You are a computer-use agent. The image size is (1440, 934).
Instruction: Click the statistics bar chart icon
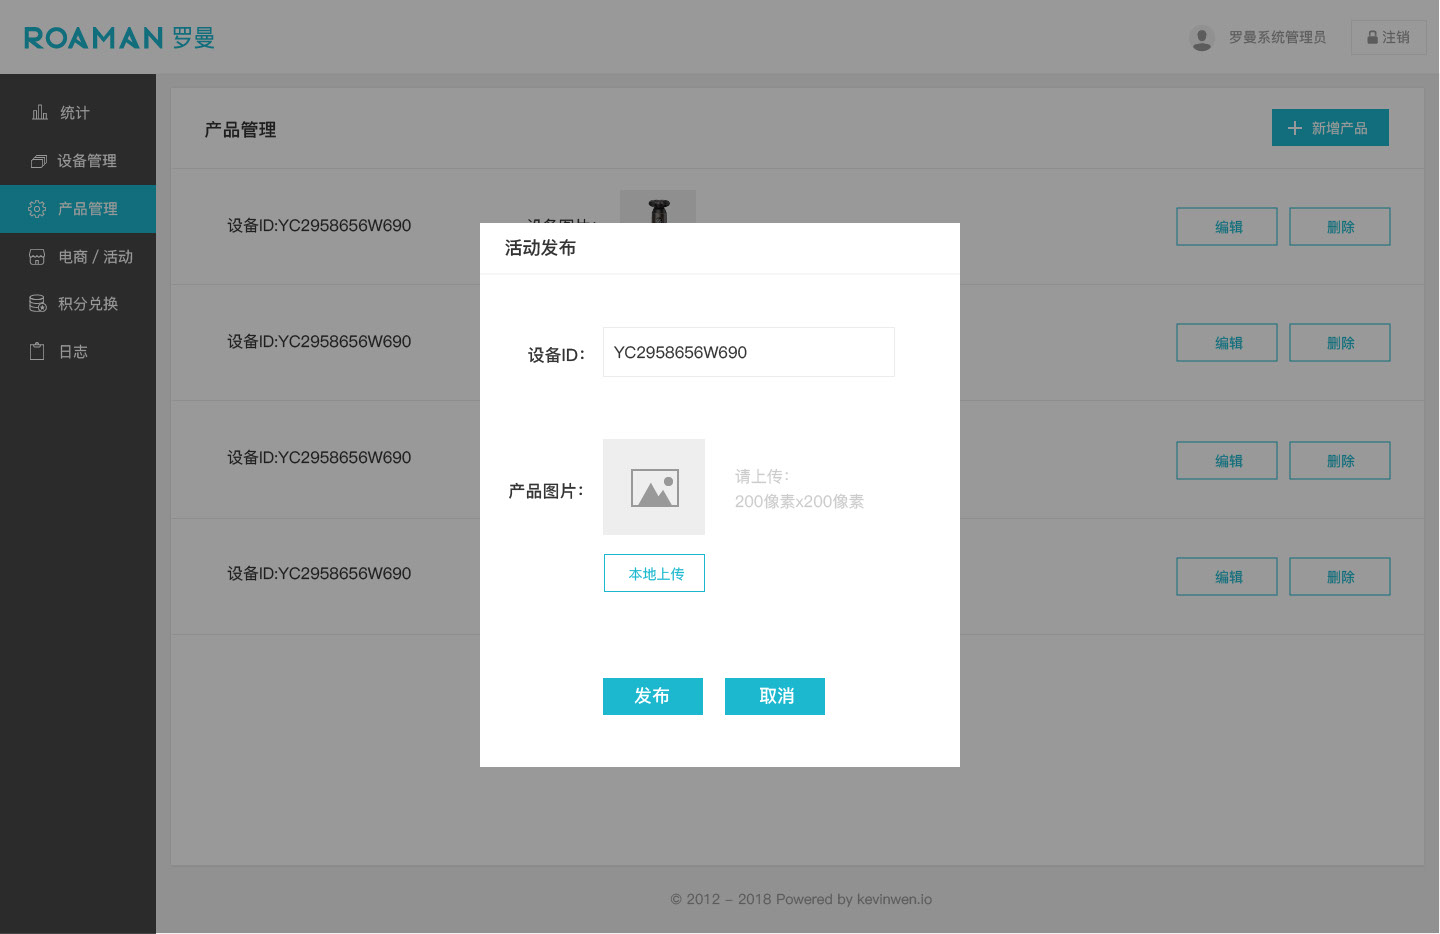[x=40, y=112]
